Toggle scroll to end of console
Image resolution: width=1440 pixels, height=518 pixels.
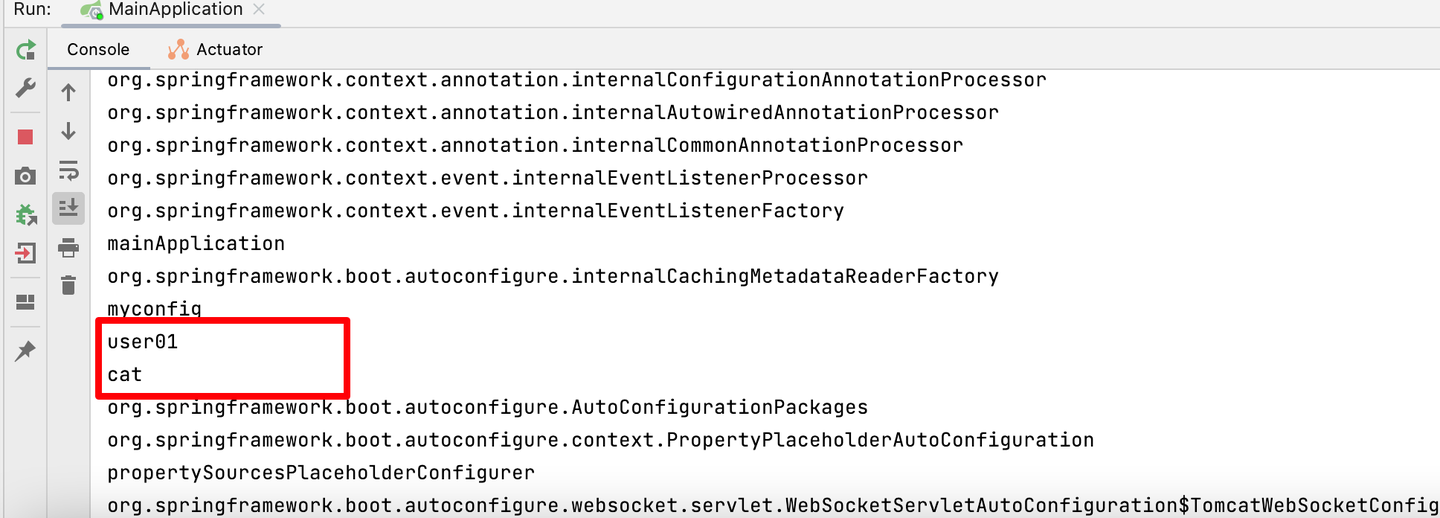[68, 208]
